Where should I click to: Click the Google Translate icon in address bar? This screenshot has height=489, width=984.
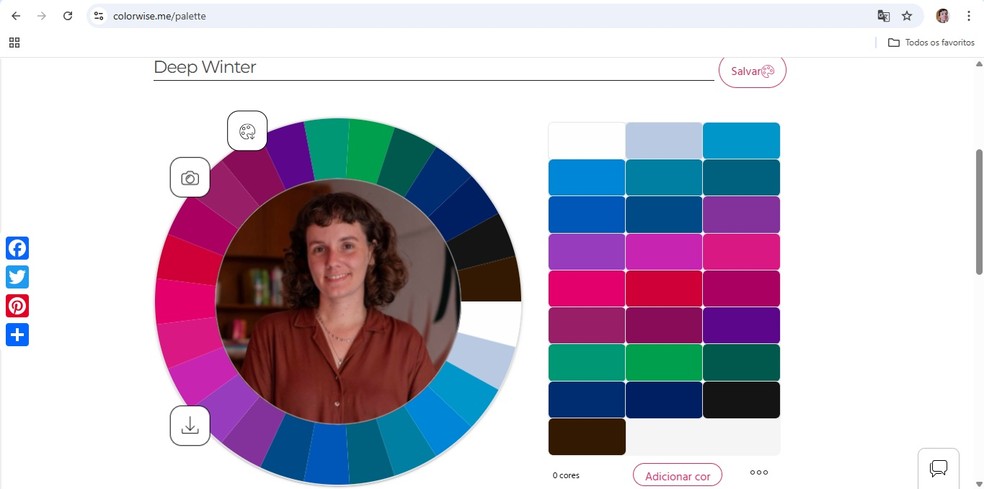click(883, 16)
